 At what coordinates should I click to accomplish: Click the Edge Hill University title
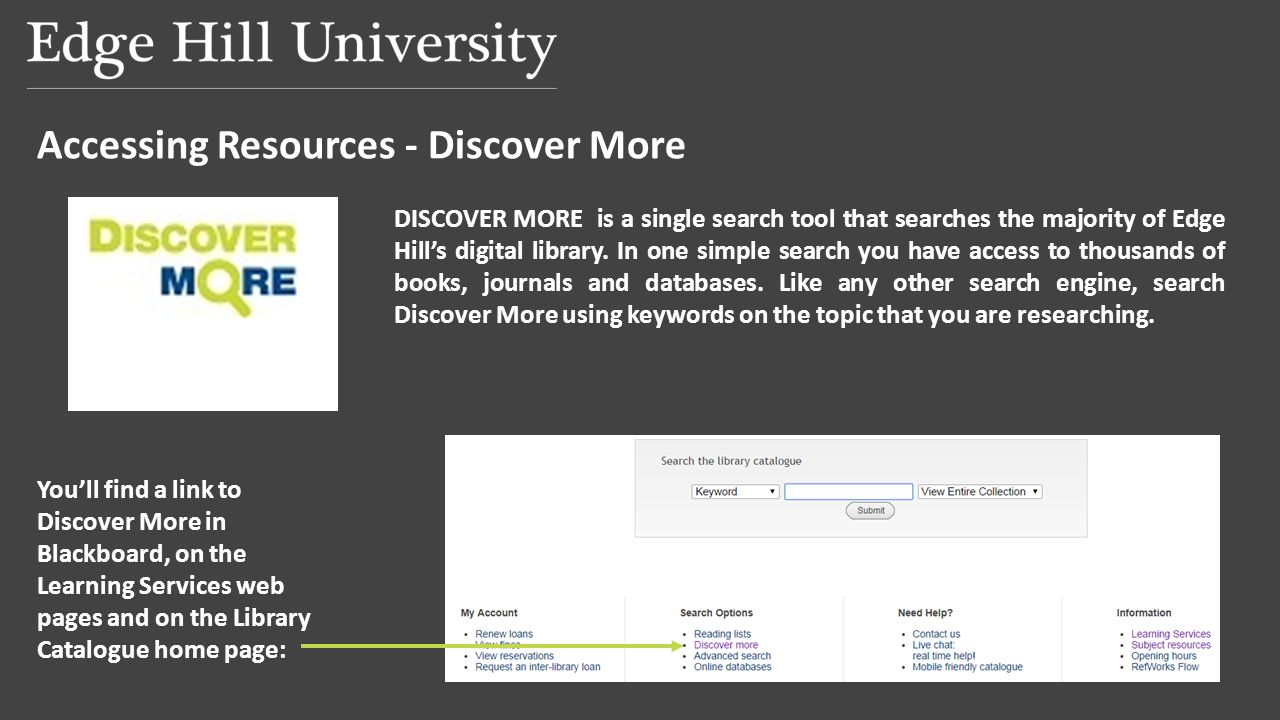[x=292, y=47]
